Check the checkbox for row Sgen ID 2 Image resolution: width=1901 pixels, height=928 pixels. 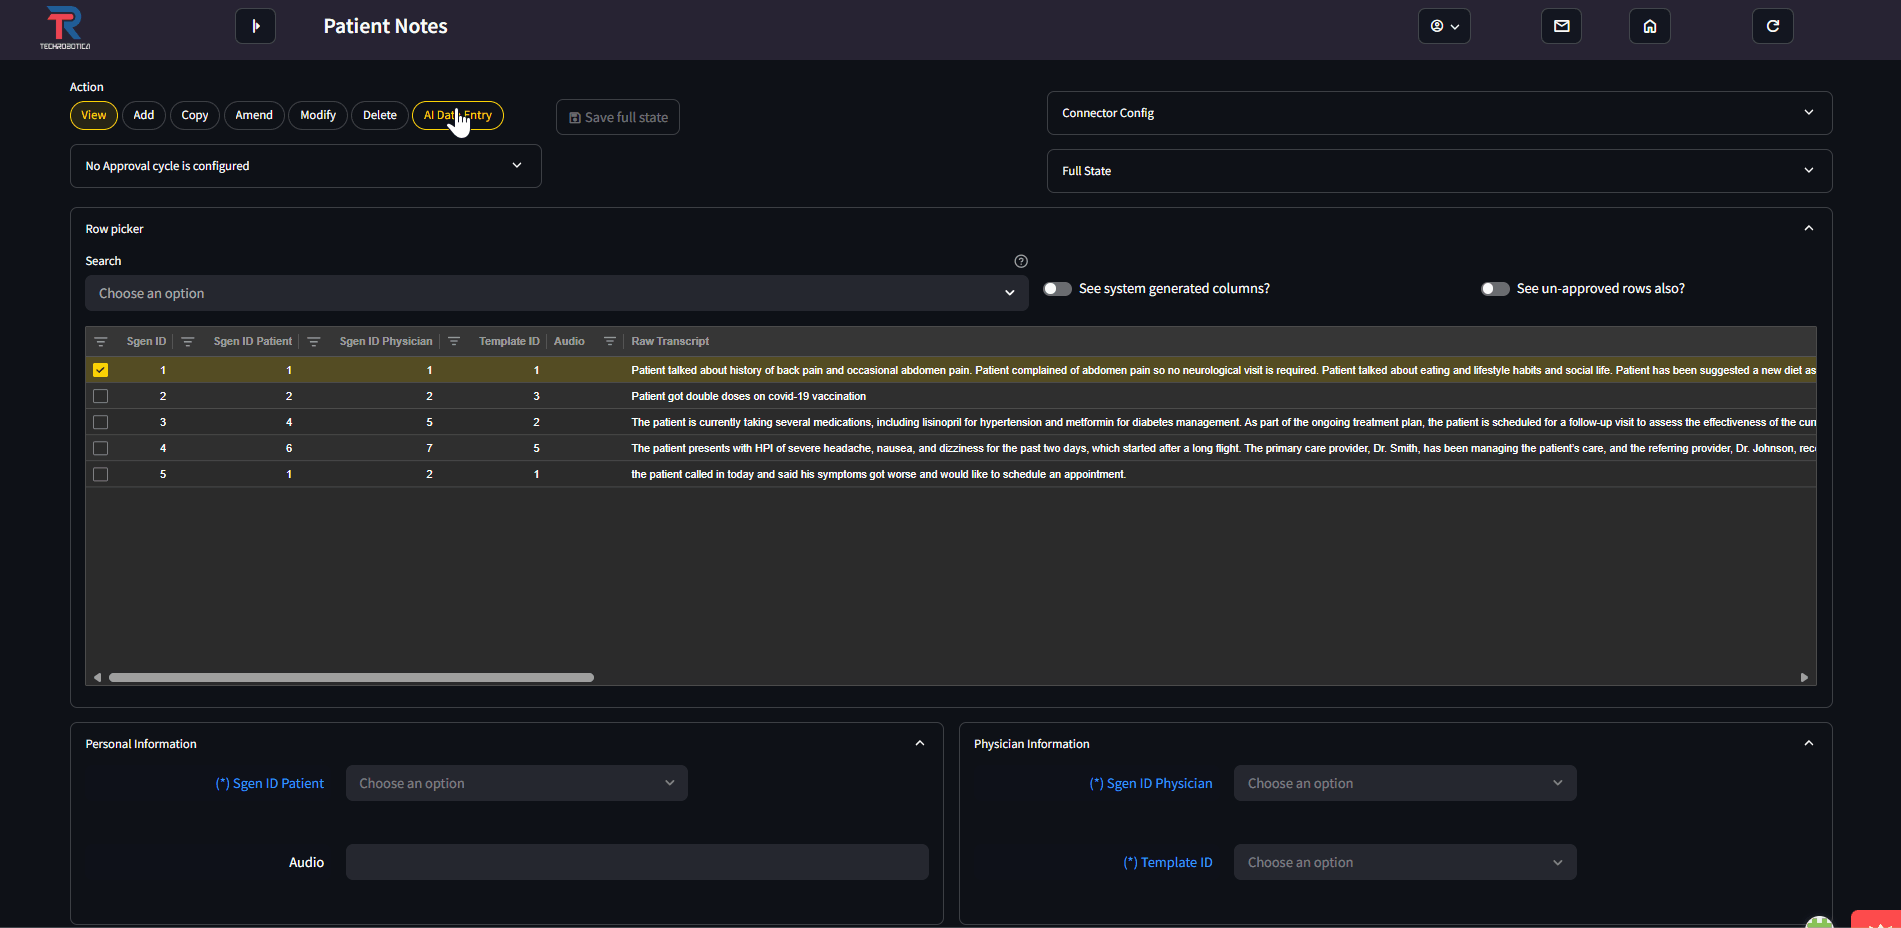pos(100,395)
